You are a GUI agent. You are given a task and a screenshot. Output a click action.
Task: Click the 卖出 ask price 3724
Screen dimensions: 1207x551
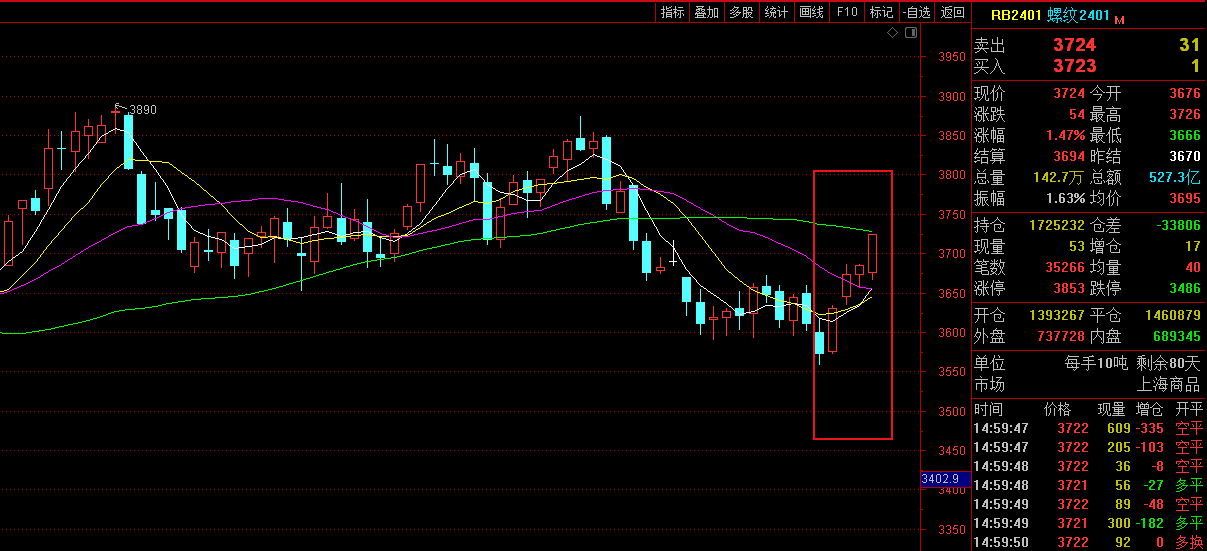pyautogui.click(x=1074, y=45)
